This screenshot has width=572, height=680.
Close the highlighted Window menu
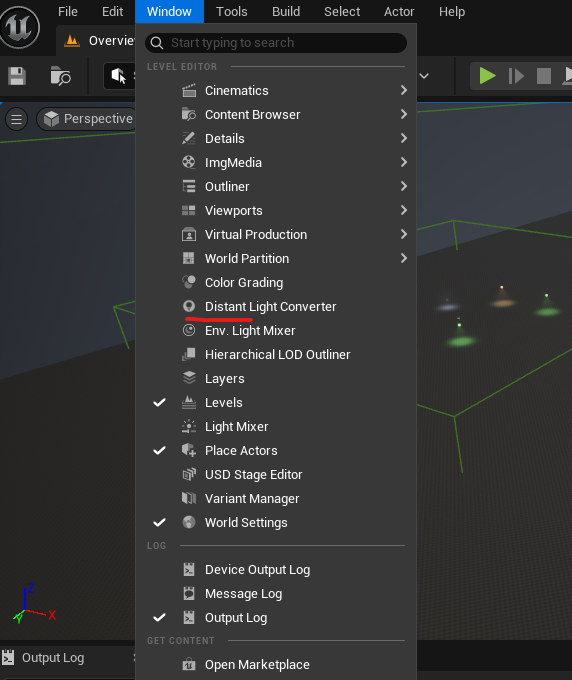pyautogui.click(x=169, y=11)
